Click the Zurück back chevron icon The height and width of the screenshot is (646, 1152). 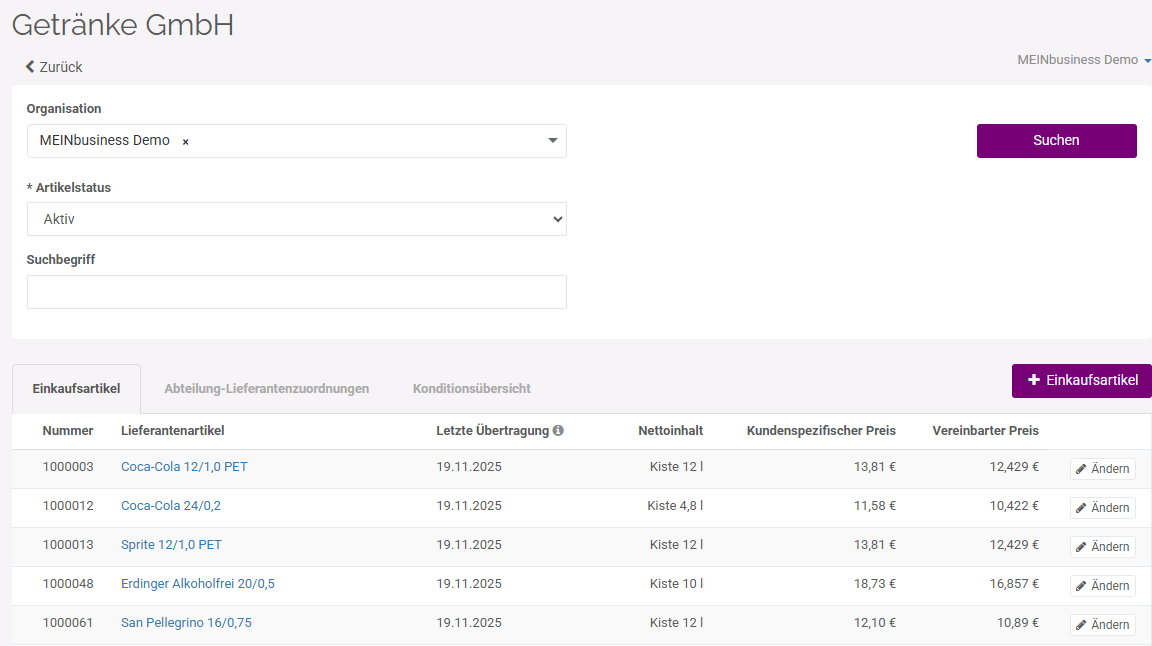[30, 67]
